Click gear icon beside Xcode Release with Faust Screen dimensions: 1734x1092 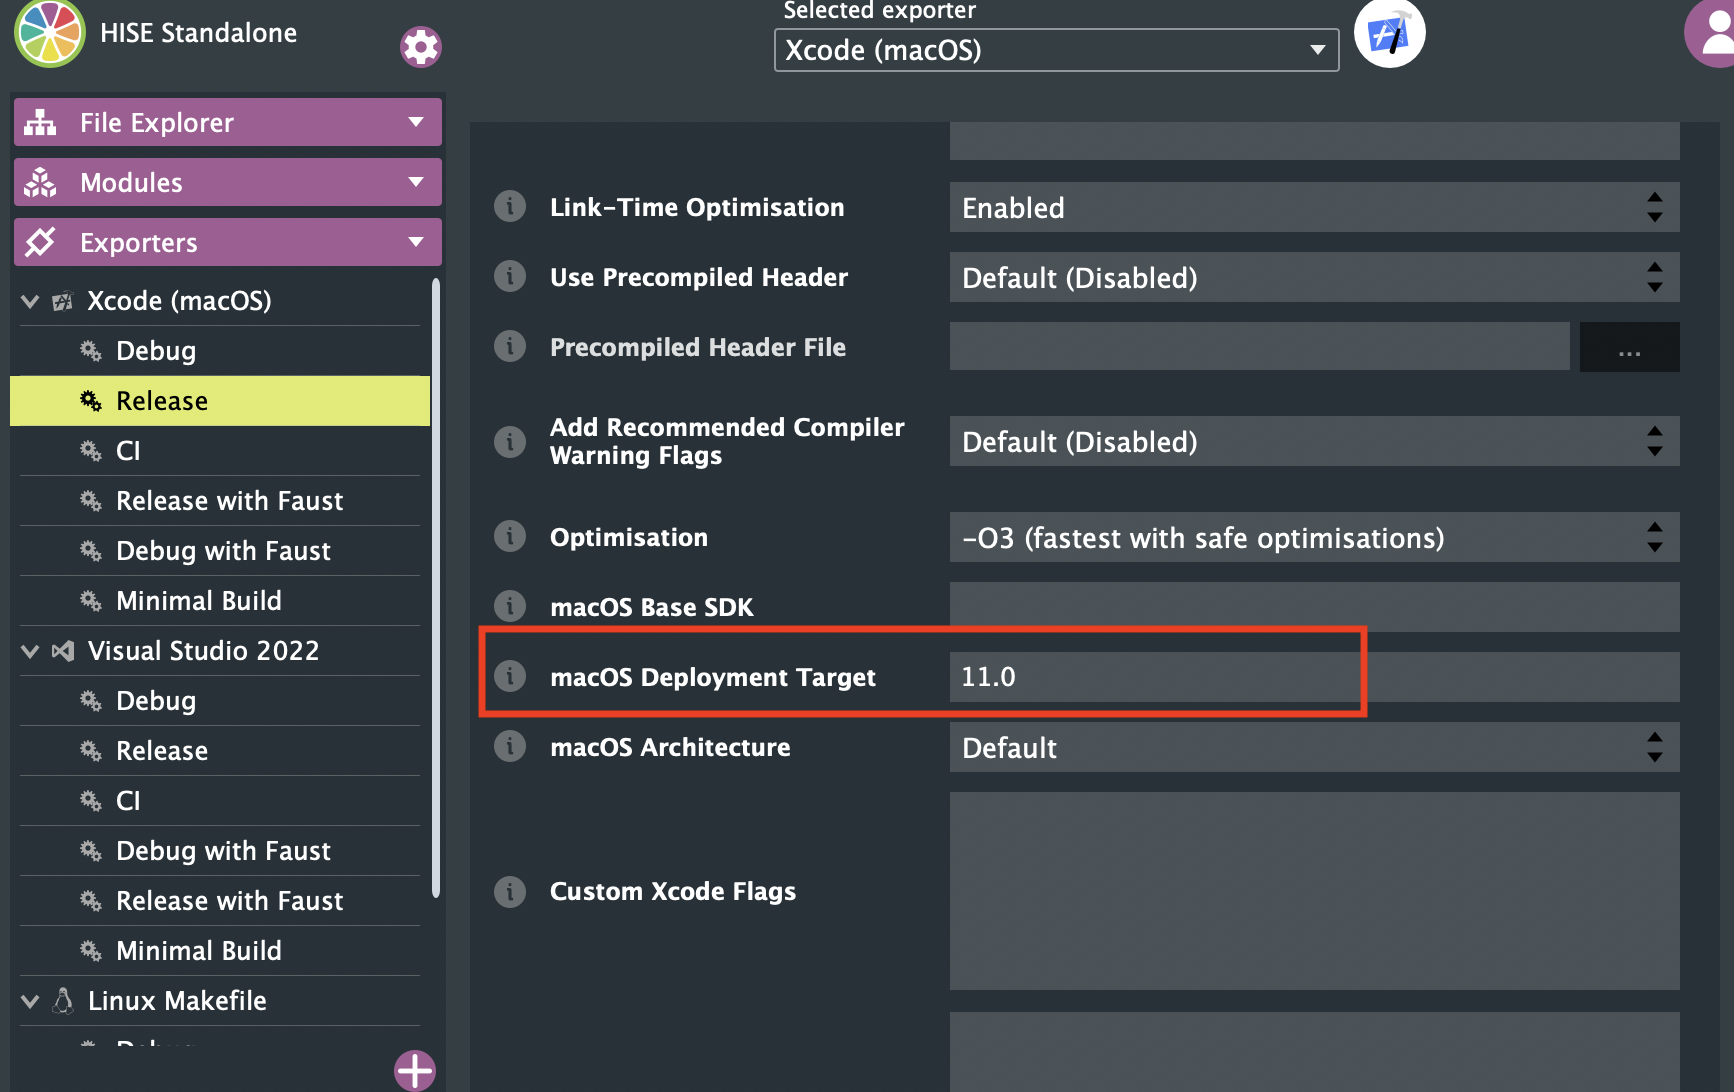tap(91, 500)
